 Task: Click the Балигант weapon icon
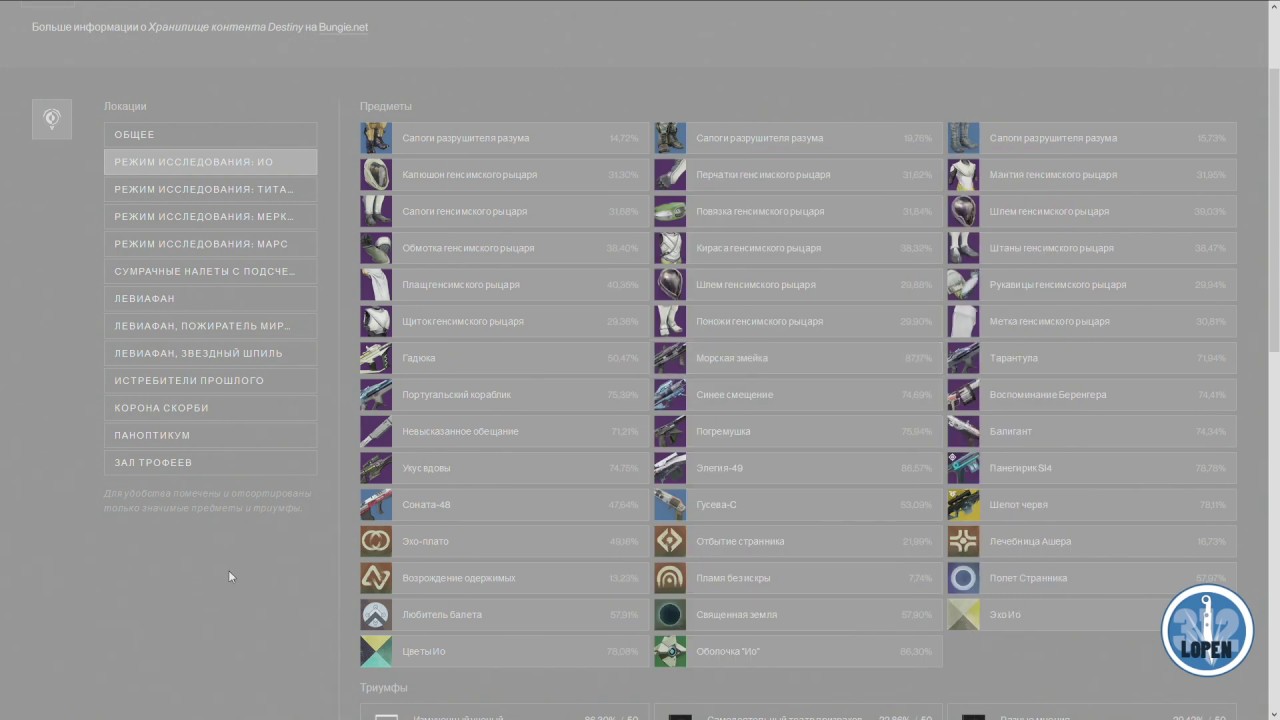(x=963, y=431)
